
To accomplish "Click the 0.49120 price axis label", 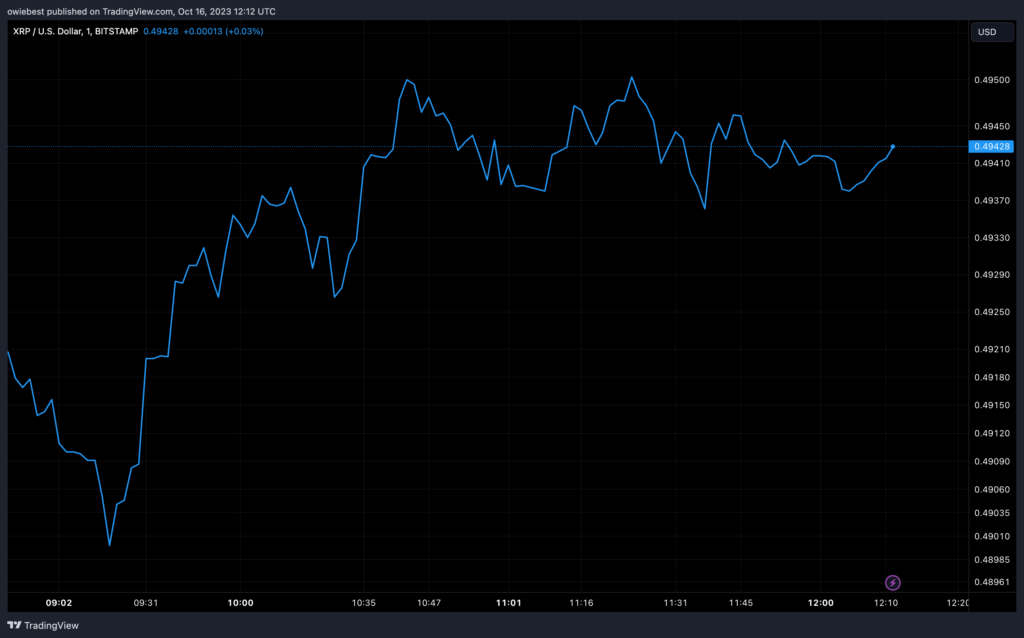I will (991, 433).
